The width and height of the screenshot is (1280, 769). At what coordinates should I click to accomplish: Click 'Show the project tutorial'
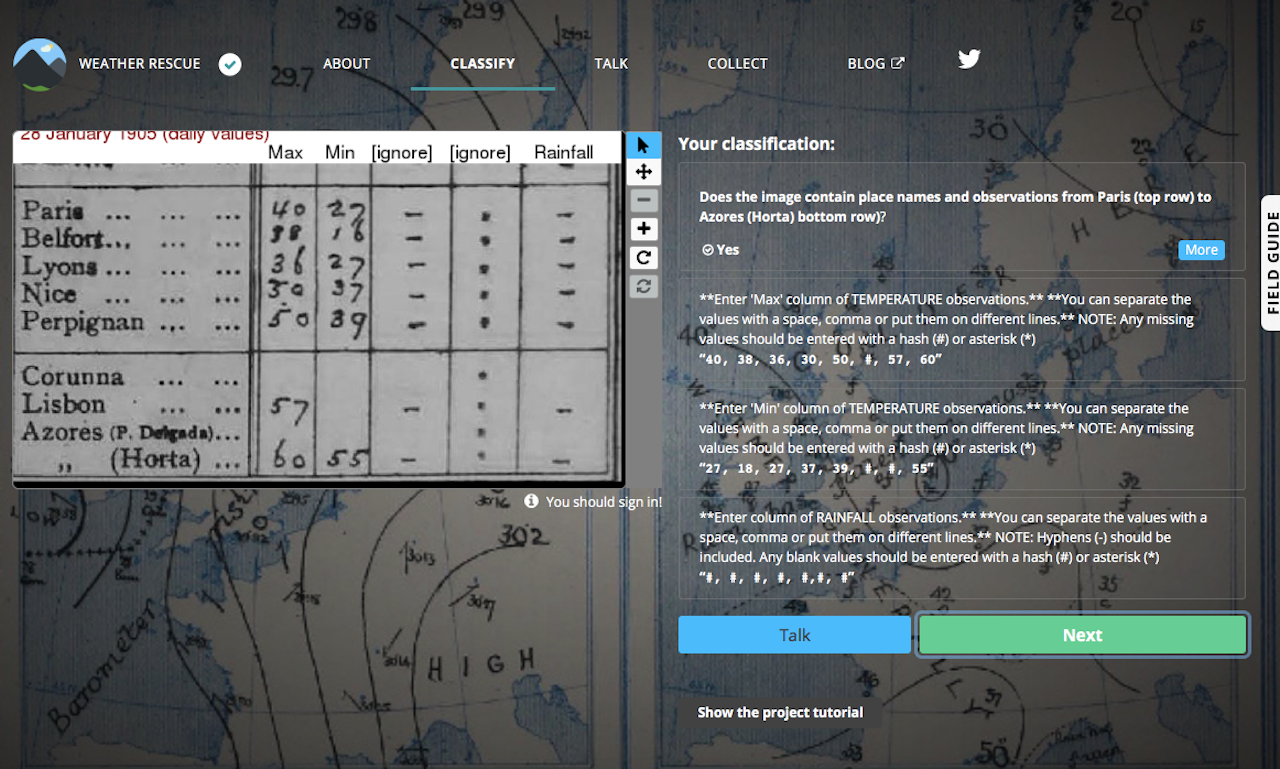click(x=780, y=712)
